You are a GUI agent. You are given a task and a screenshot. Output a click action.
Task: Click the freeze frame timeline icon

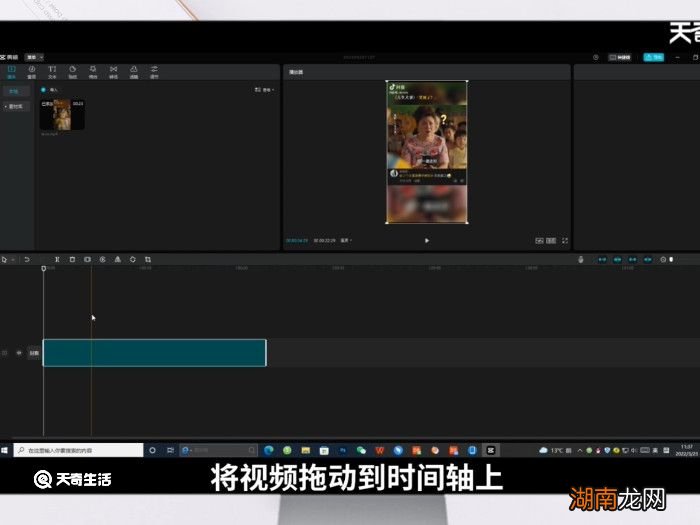coord(88,259)
